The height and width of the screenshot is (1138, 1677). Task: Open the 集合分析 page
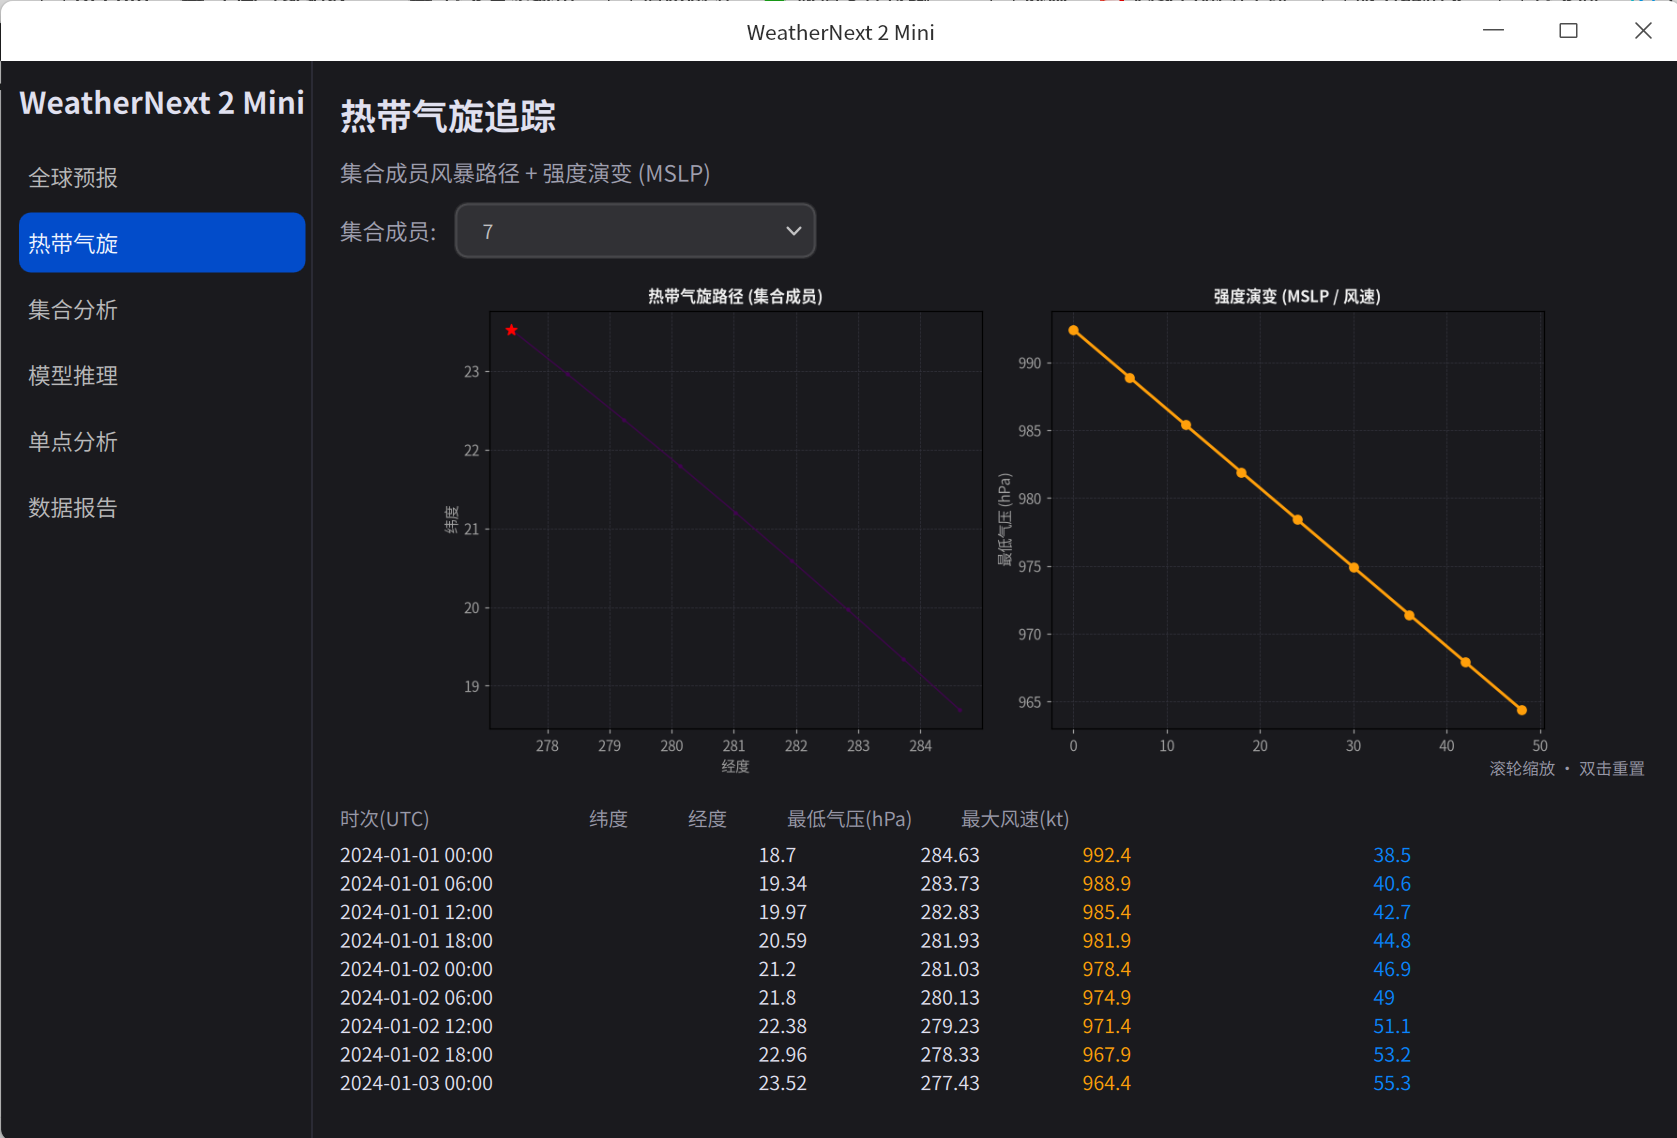162,309
